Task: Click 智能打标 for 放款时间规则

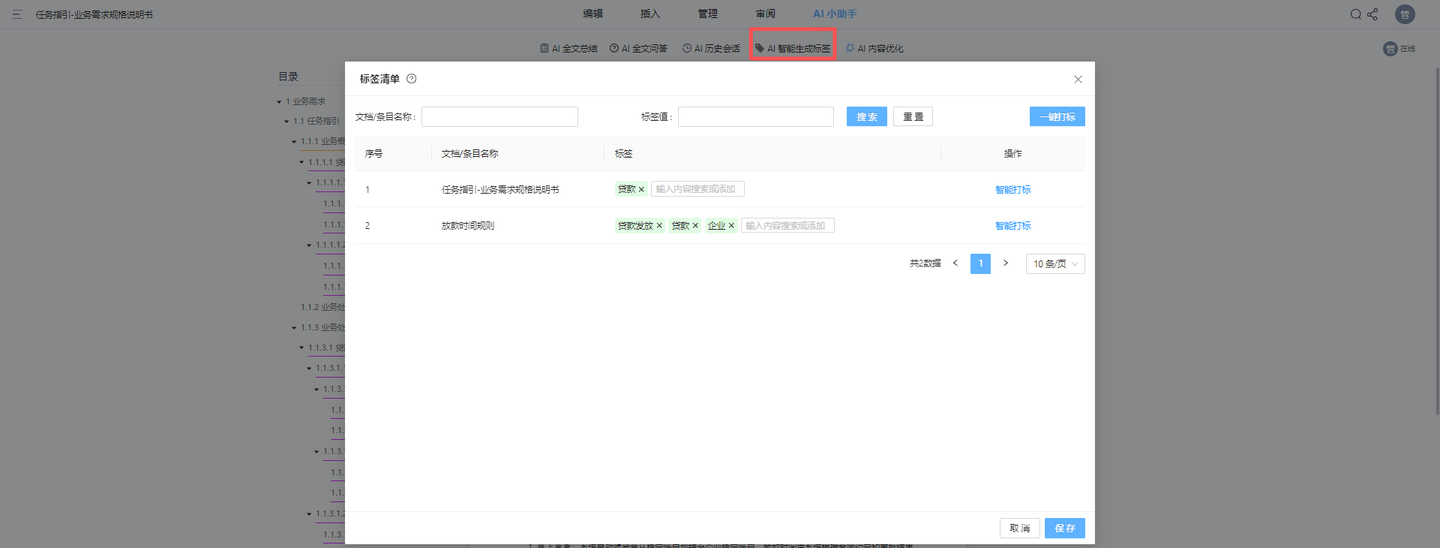Action: [1013, 226]
